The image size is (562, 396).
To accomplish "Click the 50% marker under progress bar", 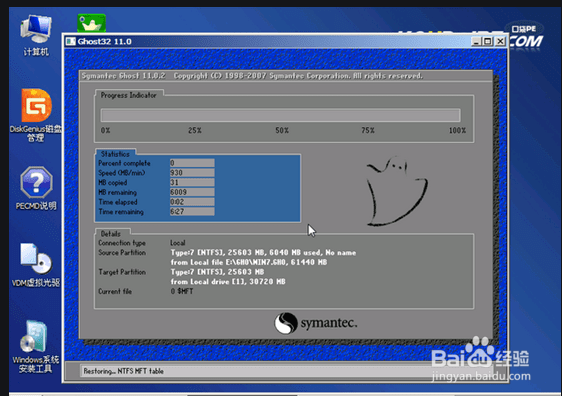I will point(282,130).
